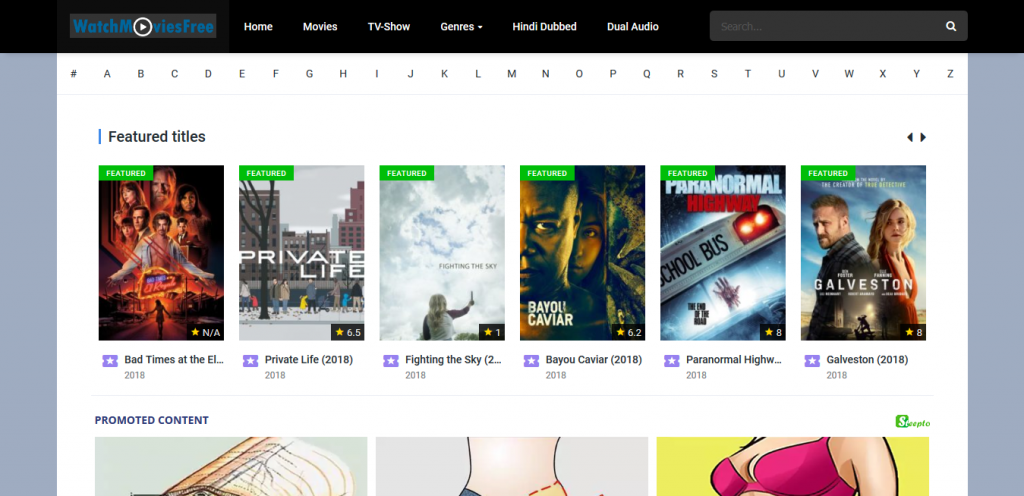Image resolution: width=1024 pixels, height=496 pixels.
Task: Filter titles starting with R
Action: [x=680, y=74]
